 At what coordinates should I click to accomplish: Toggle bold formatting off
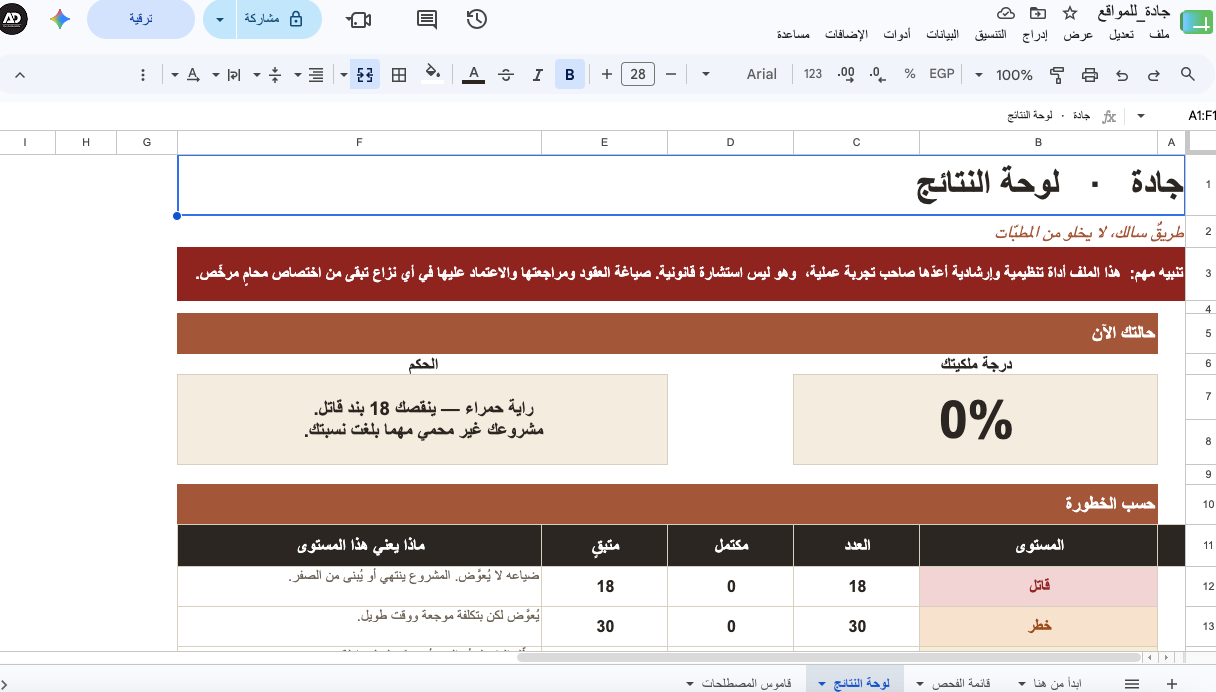(x=570, y=74)
